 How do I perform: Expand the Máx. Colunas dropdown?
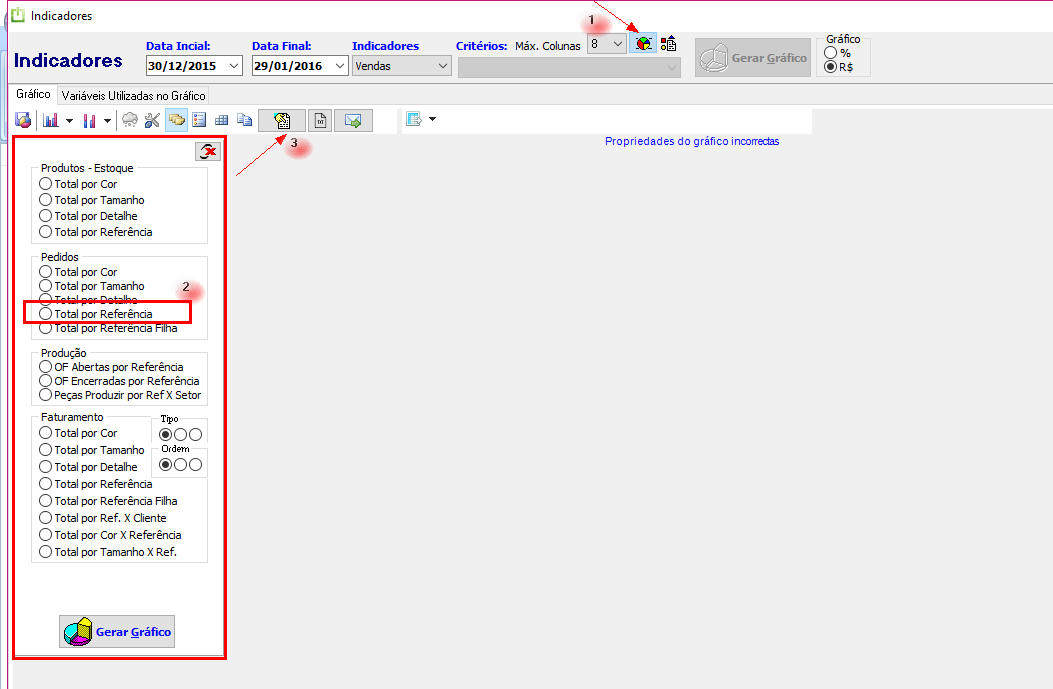tap(617, 44)
